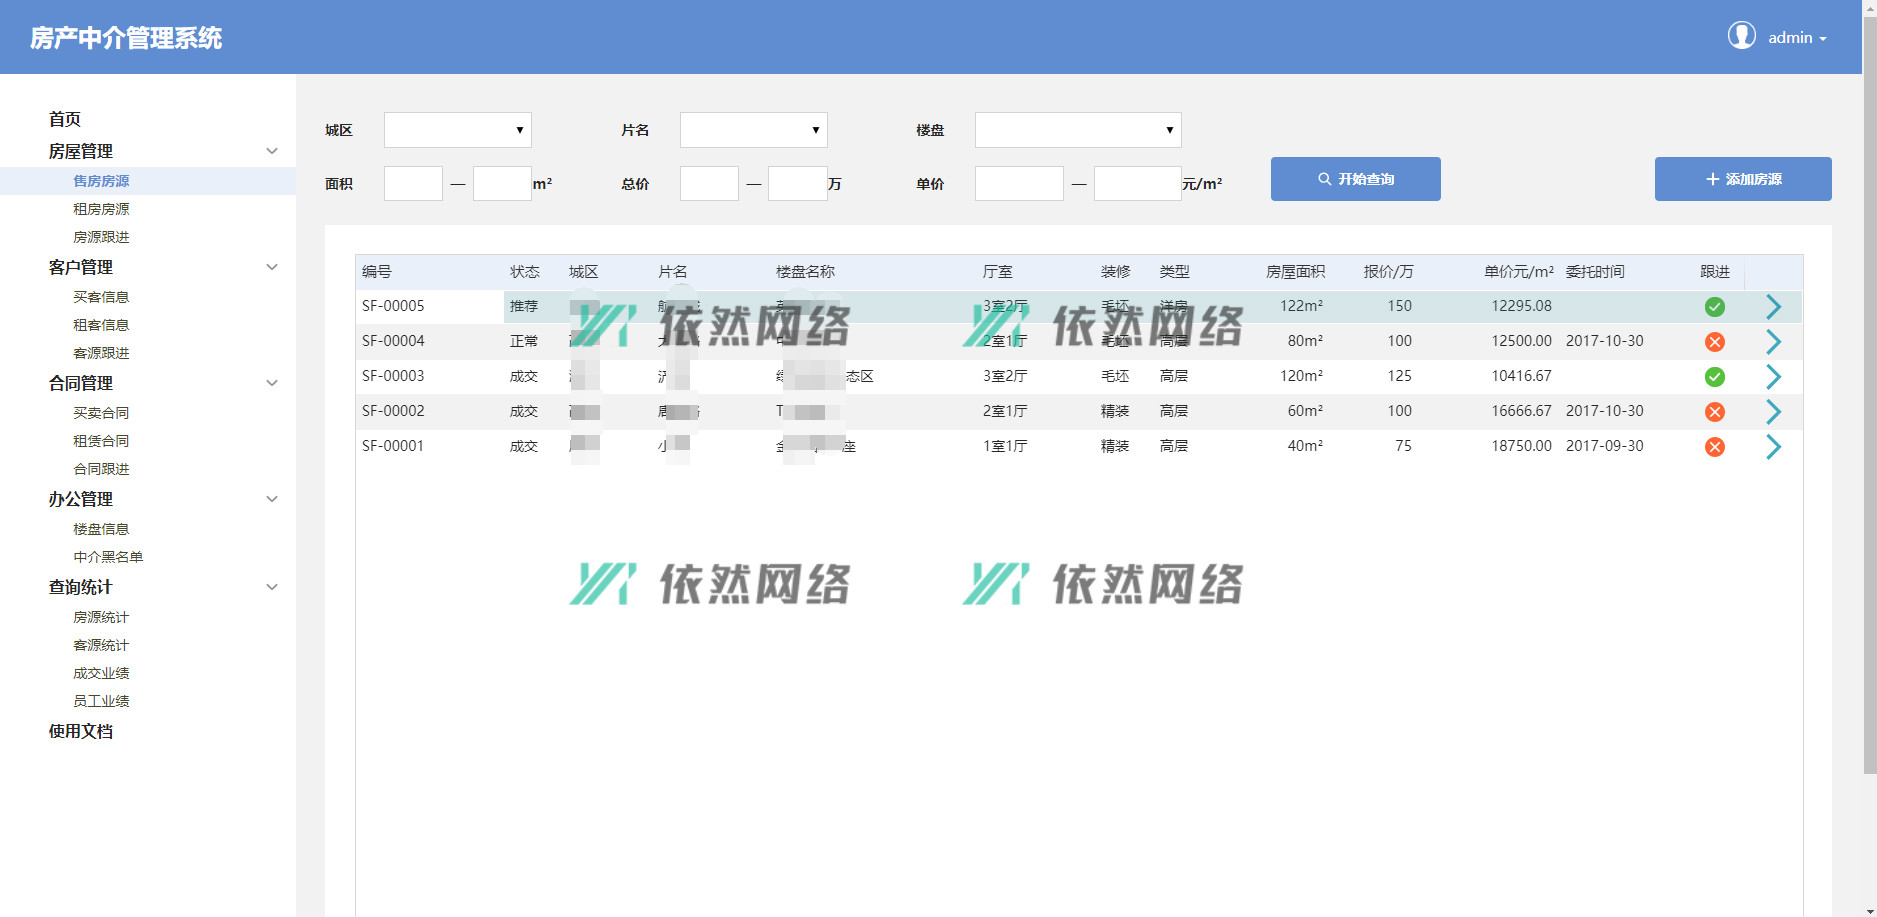Open the 楼盘 property dropdown

(x=1077, y=130)
